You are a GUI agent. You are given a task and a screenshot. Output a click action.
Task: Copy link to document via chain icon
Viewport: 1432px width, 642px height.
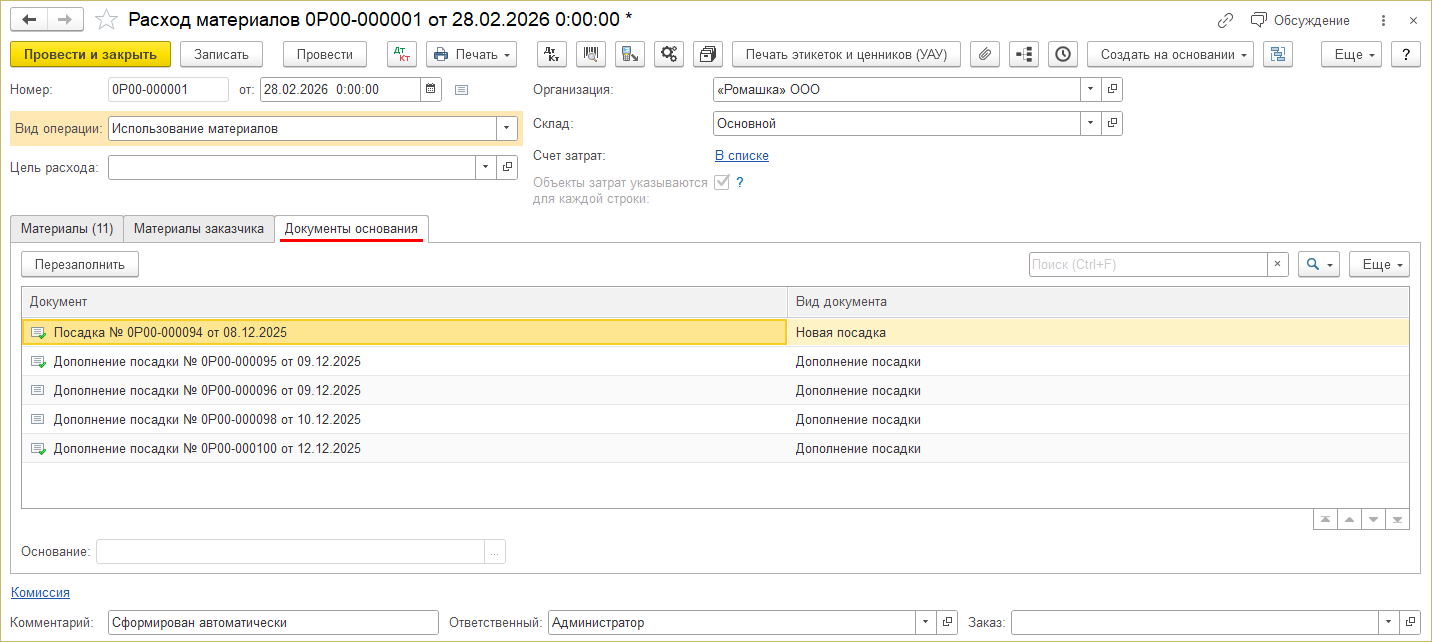1225,20
